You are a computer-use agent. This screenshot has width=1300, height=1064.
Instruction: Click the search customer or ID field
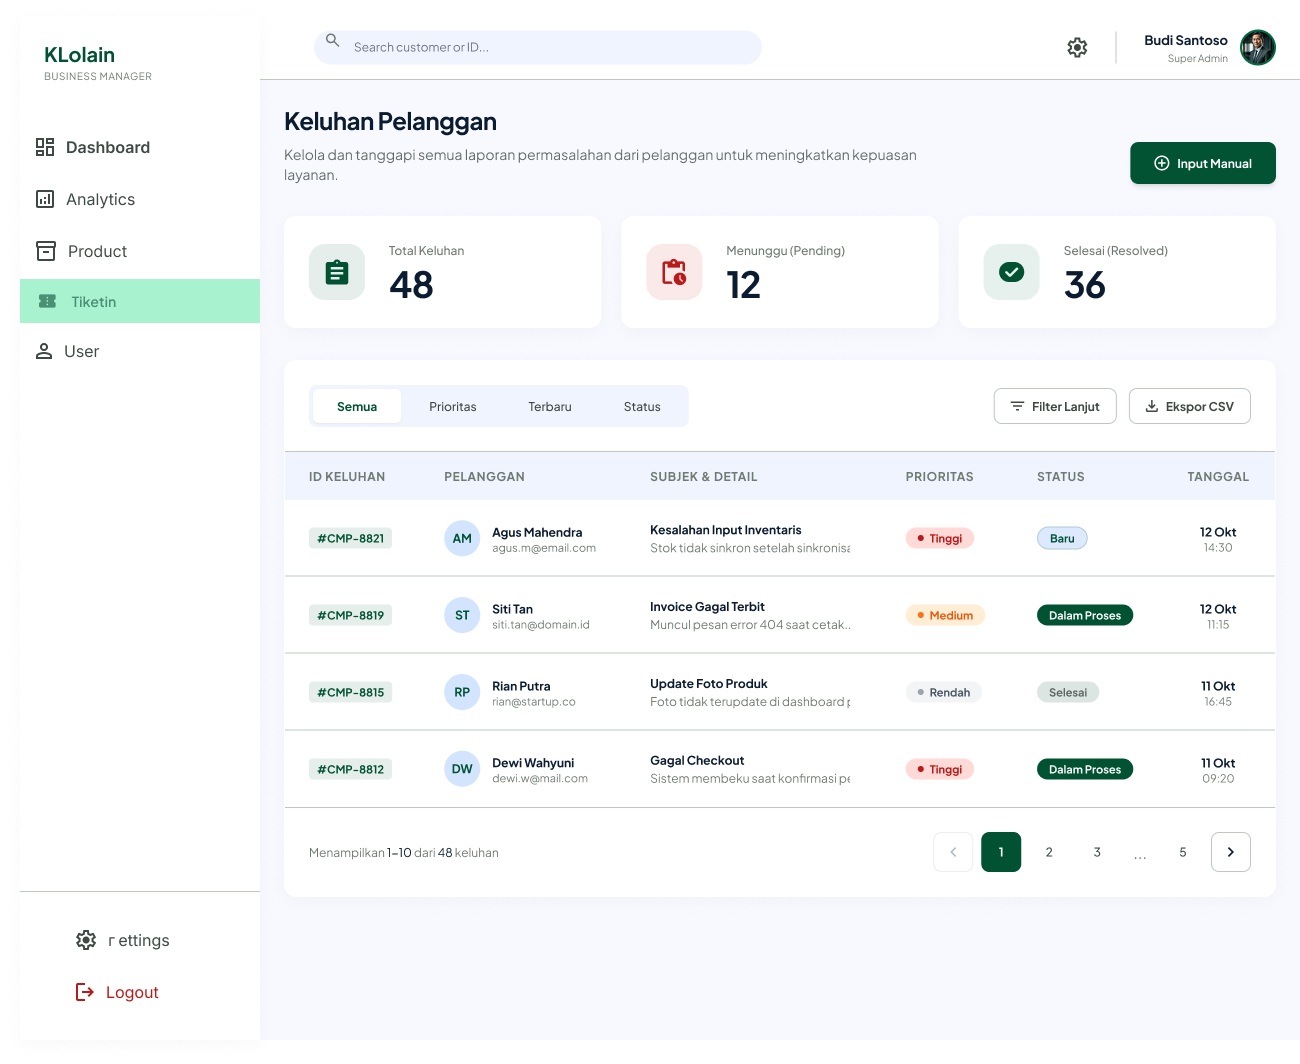[538, 47]
